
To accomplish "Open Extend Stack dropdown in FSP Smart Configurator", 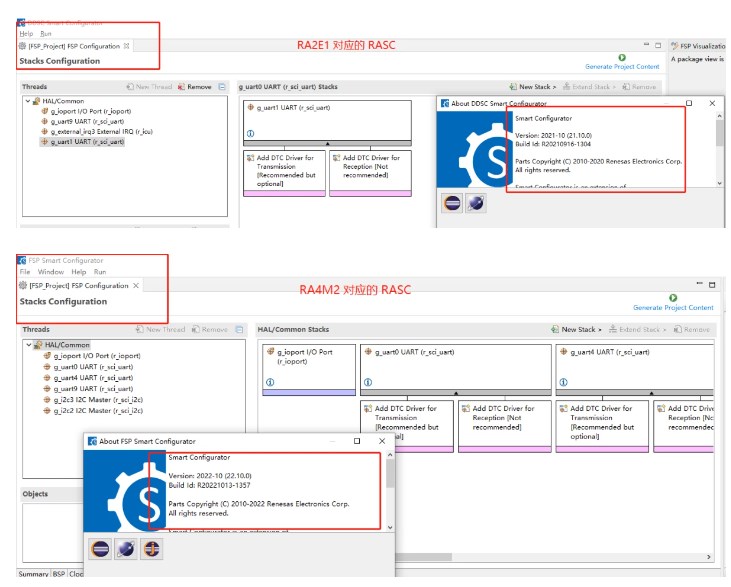I will pyautogui.click(x=637, y=330).
